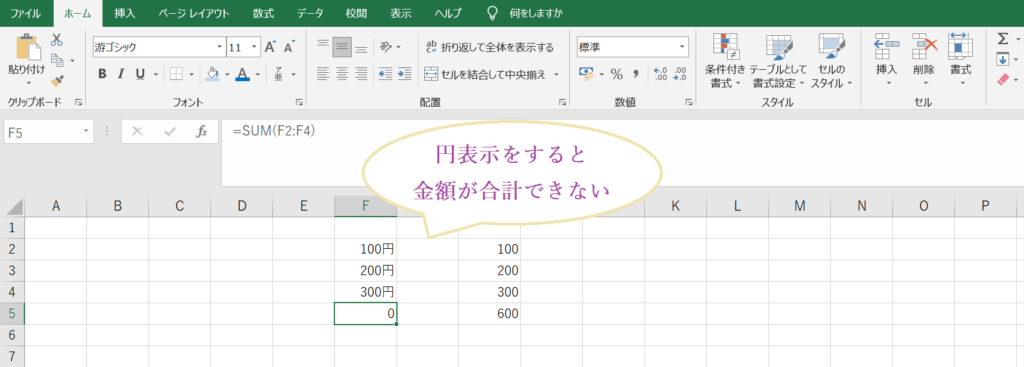Open the fill color dropdown arrow

(x=227, y=74)
